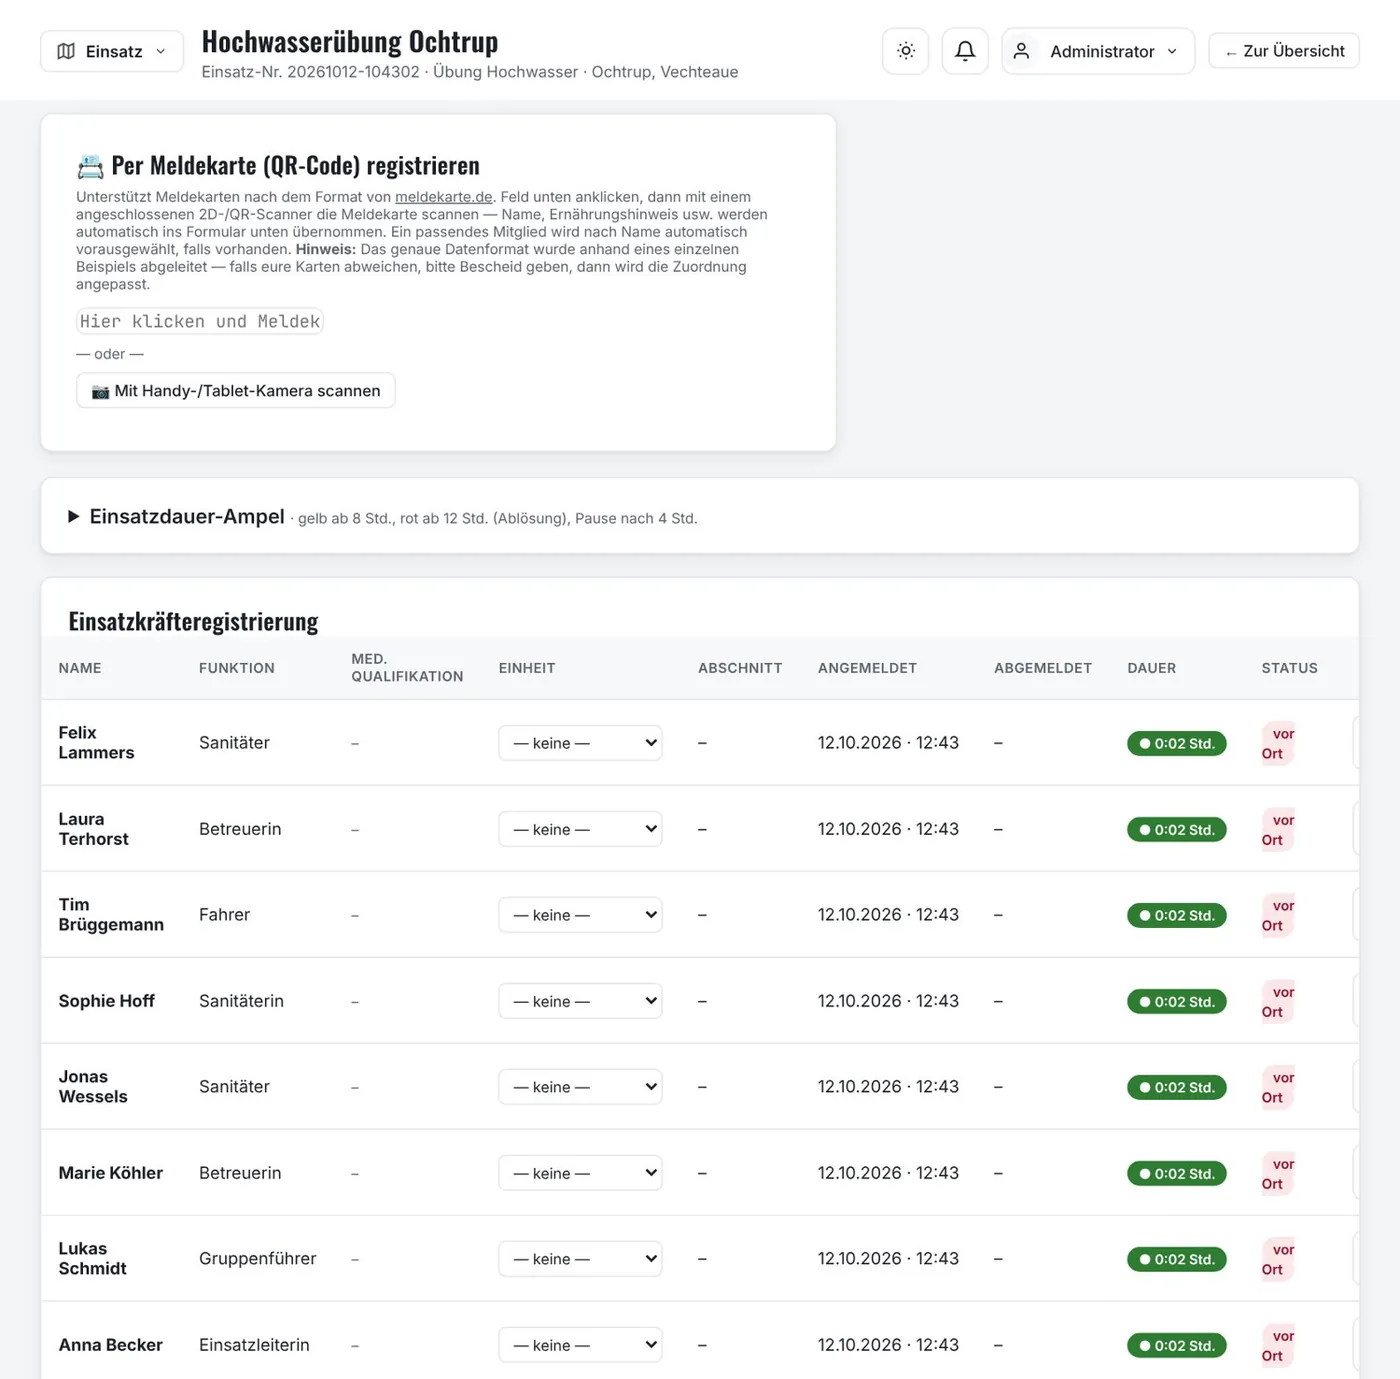Image resolution: width=1400 pixels, height=1379 pixels.
Task: Click Gruppenführer function cell
Action: (x=258, y=1259)
